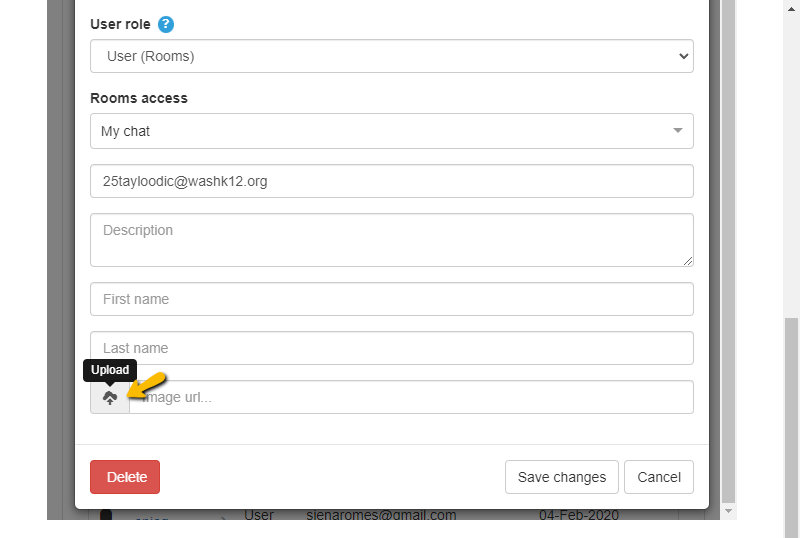Click the 04-Feb-2020 date in the background list
Image resolution: width=800 pixels, height=538 pixels.
(578, 516)
